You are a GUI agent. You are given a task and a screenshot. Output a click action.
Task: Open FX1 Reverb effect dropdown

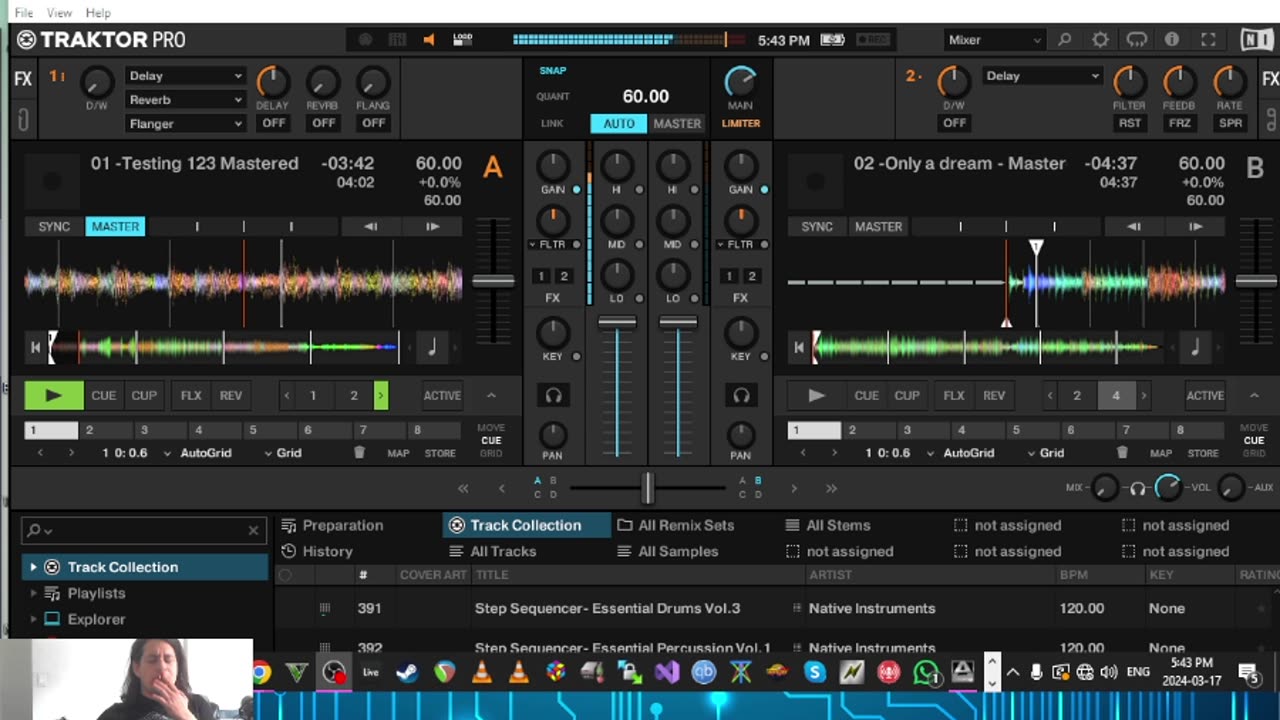[185, 100]
